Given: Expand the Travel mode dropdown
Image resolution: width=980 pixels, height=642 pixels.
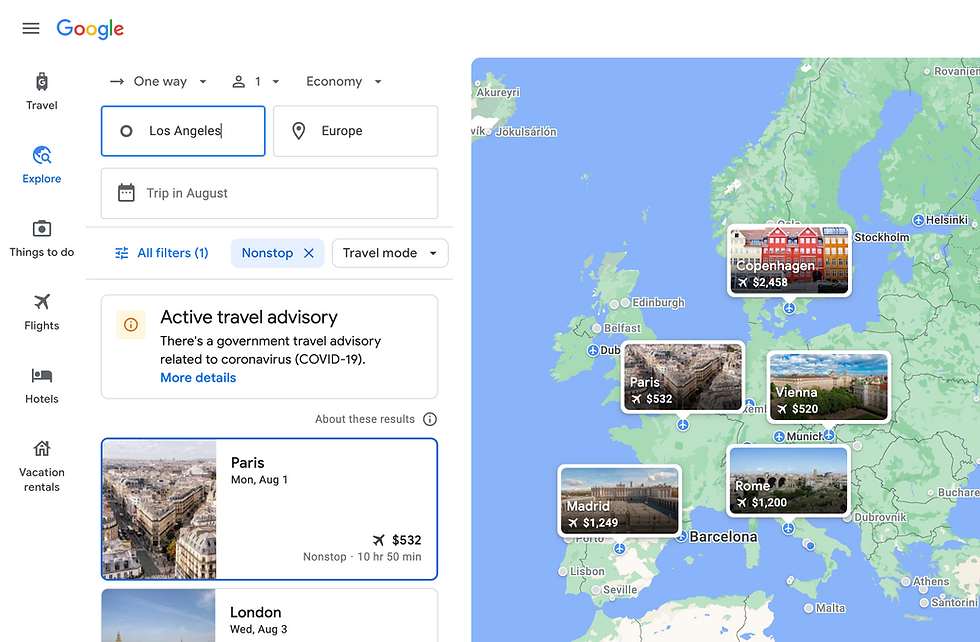Looking at the screenshot, I should 390,253.
